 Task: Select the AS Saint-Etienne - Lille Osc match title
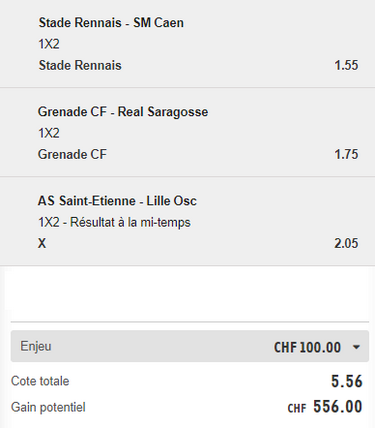pos(117,201)
